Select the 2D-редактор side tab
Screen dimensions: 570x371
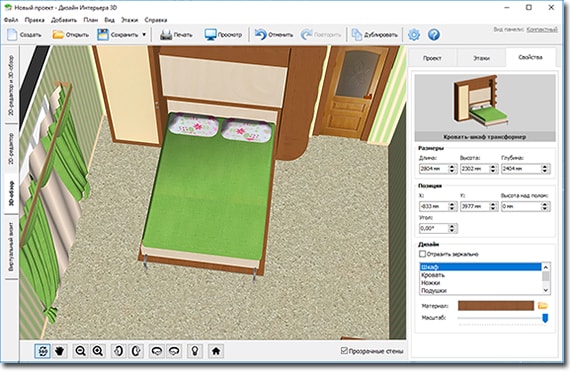[11, 148]
